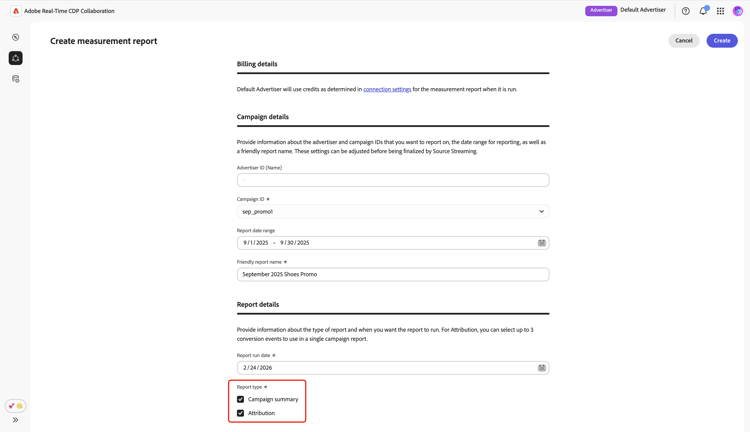Click the Create button
750x432 pixels.
(x=722, y=41)
